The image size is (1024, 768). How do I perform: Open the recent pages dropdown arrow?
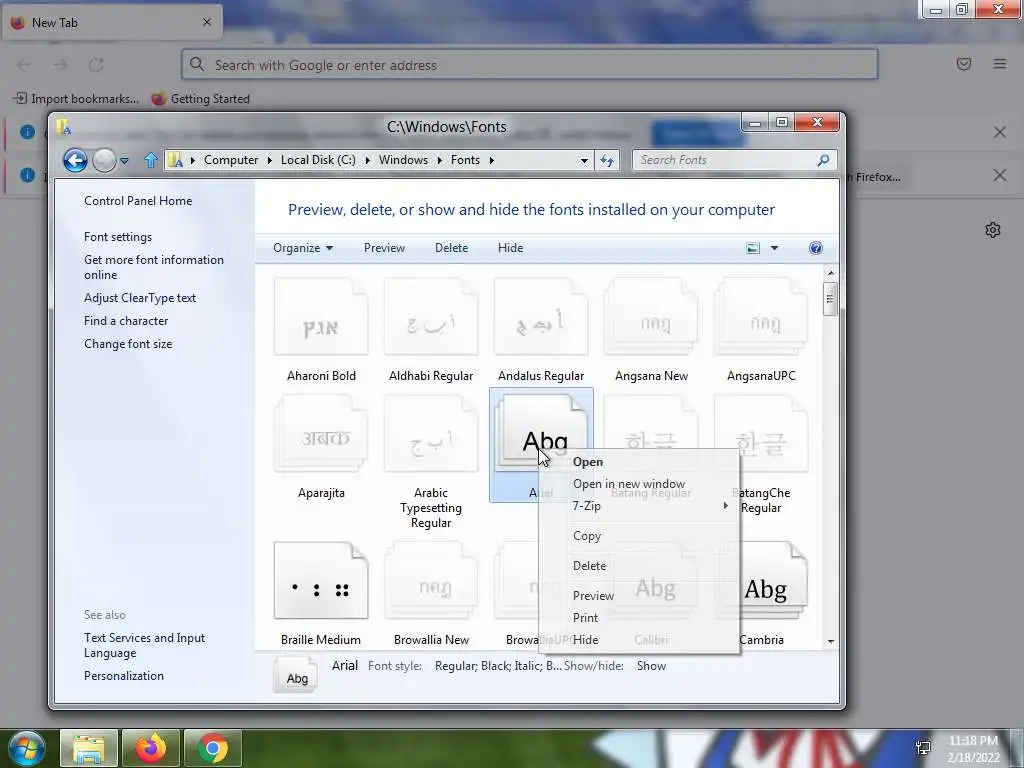coord(124,161)
